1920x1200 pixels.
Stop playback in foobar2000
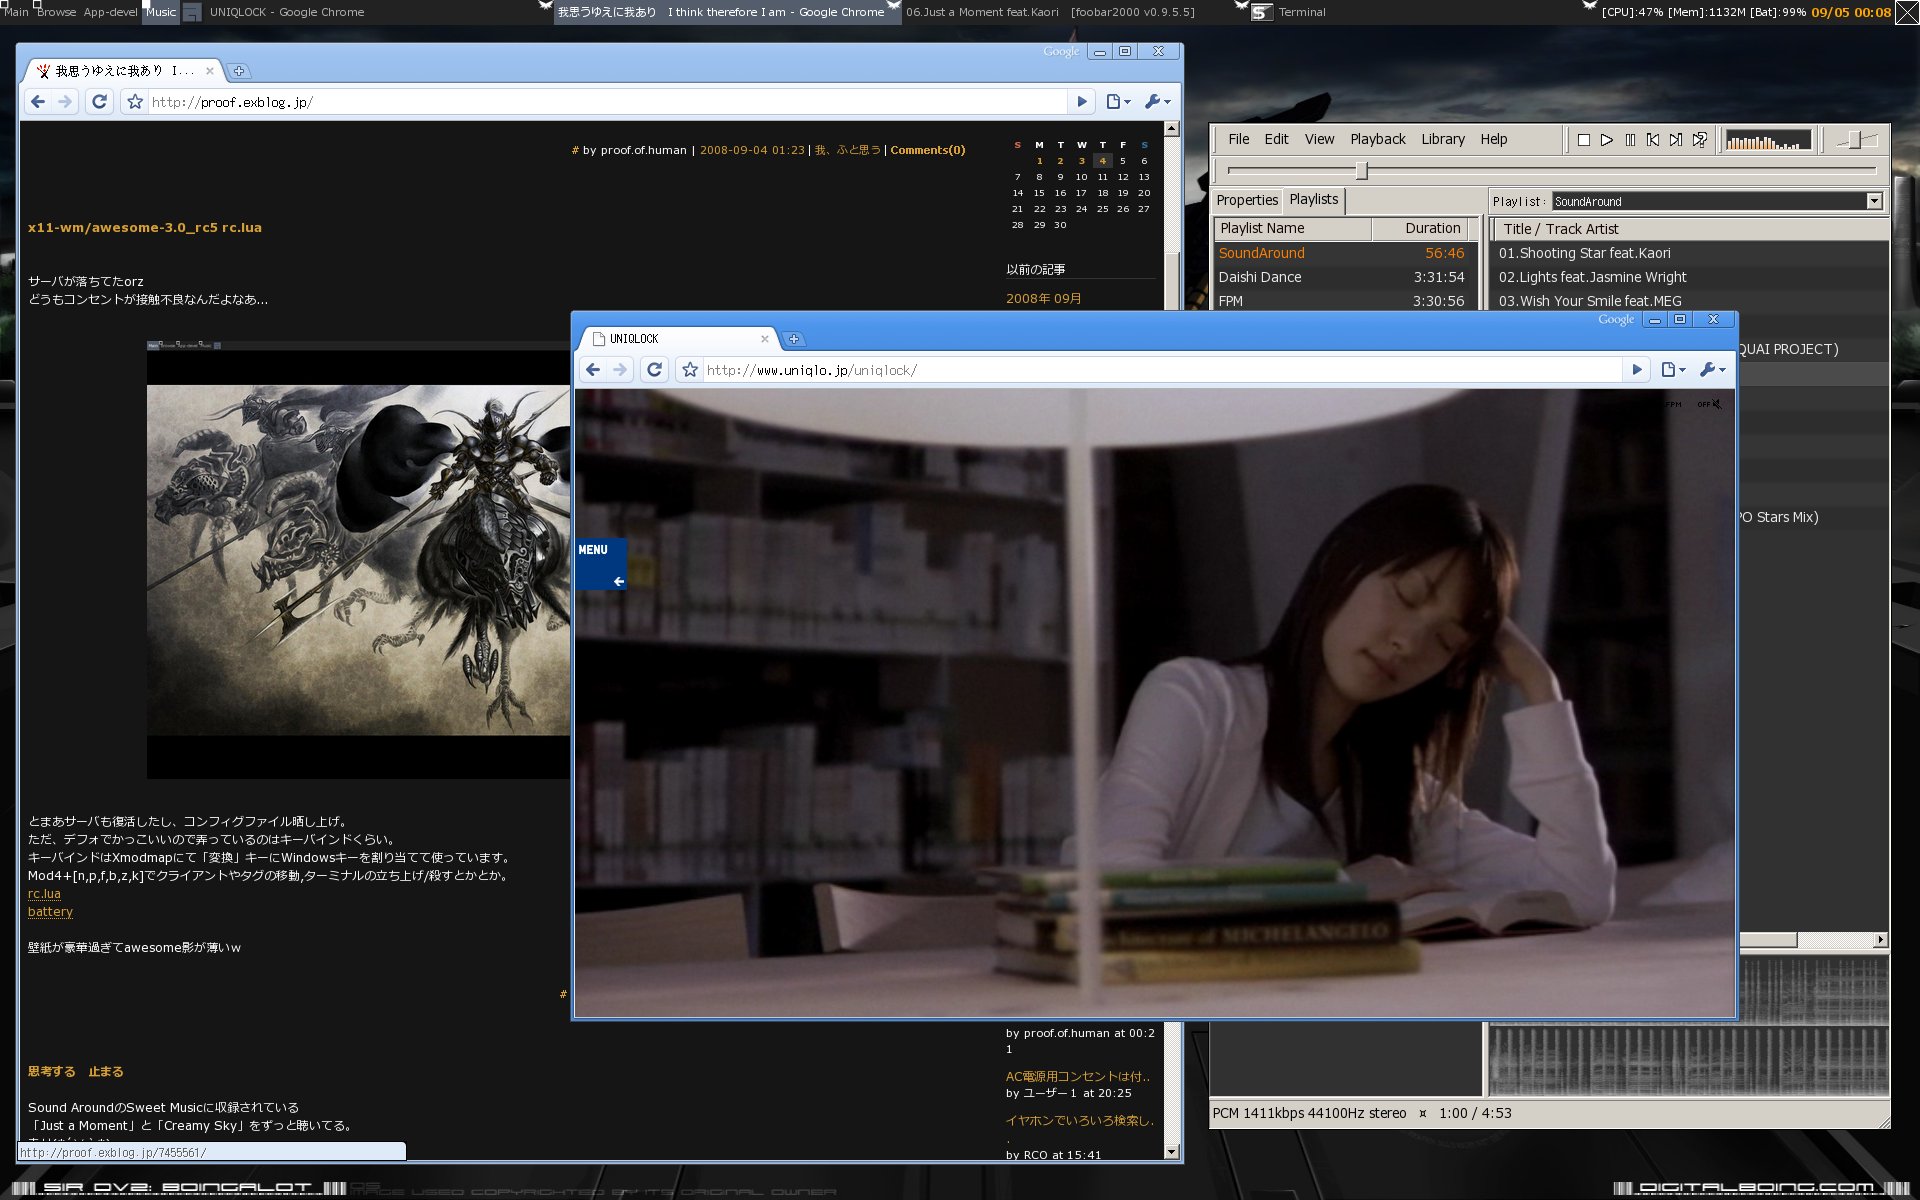(x=1583, y=140)
